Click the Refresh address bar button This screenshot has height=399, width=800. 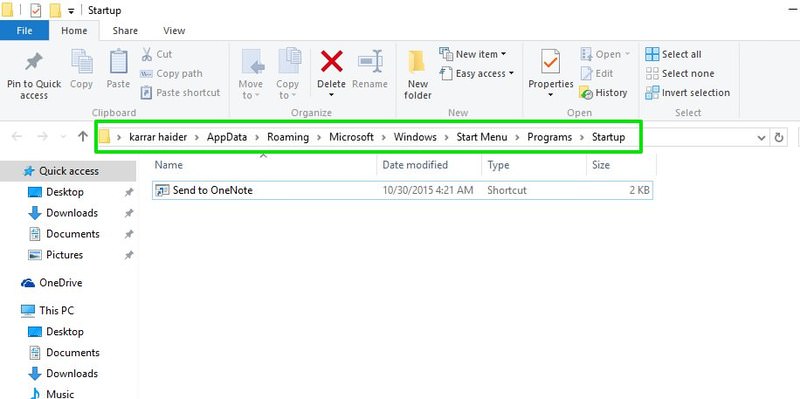coord(779,137)
